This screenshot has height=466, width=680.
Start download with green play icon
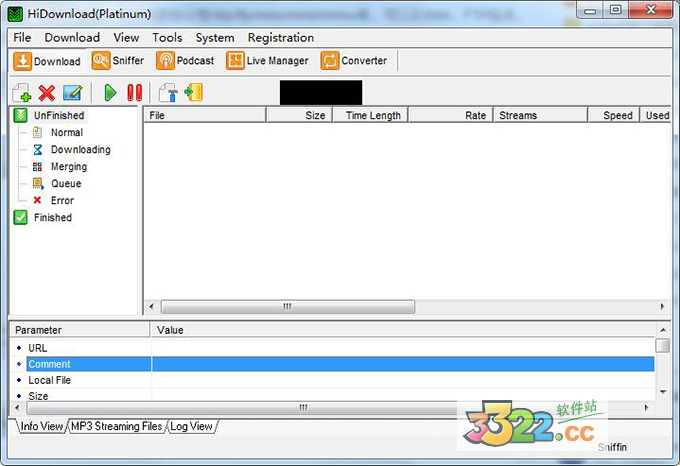coord(110,93)
